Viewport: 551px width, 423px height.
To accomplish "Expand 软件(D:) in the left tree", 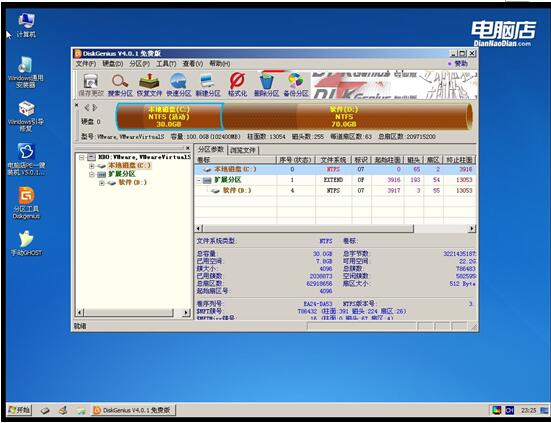I will [x=102, y=183].
